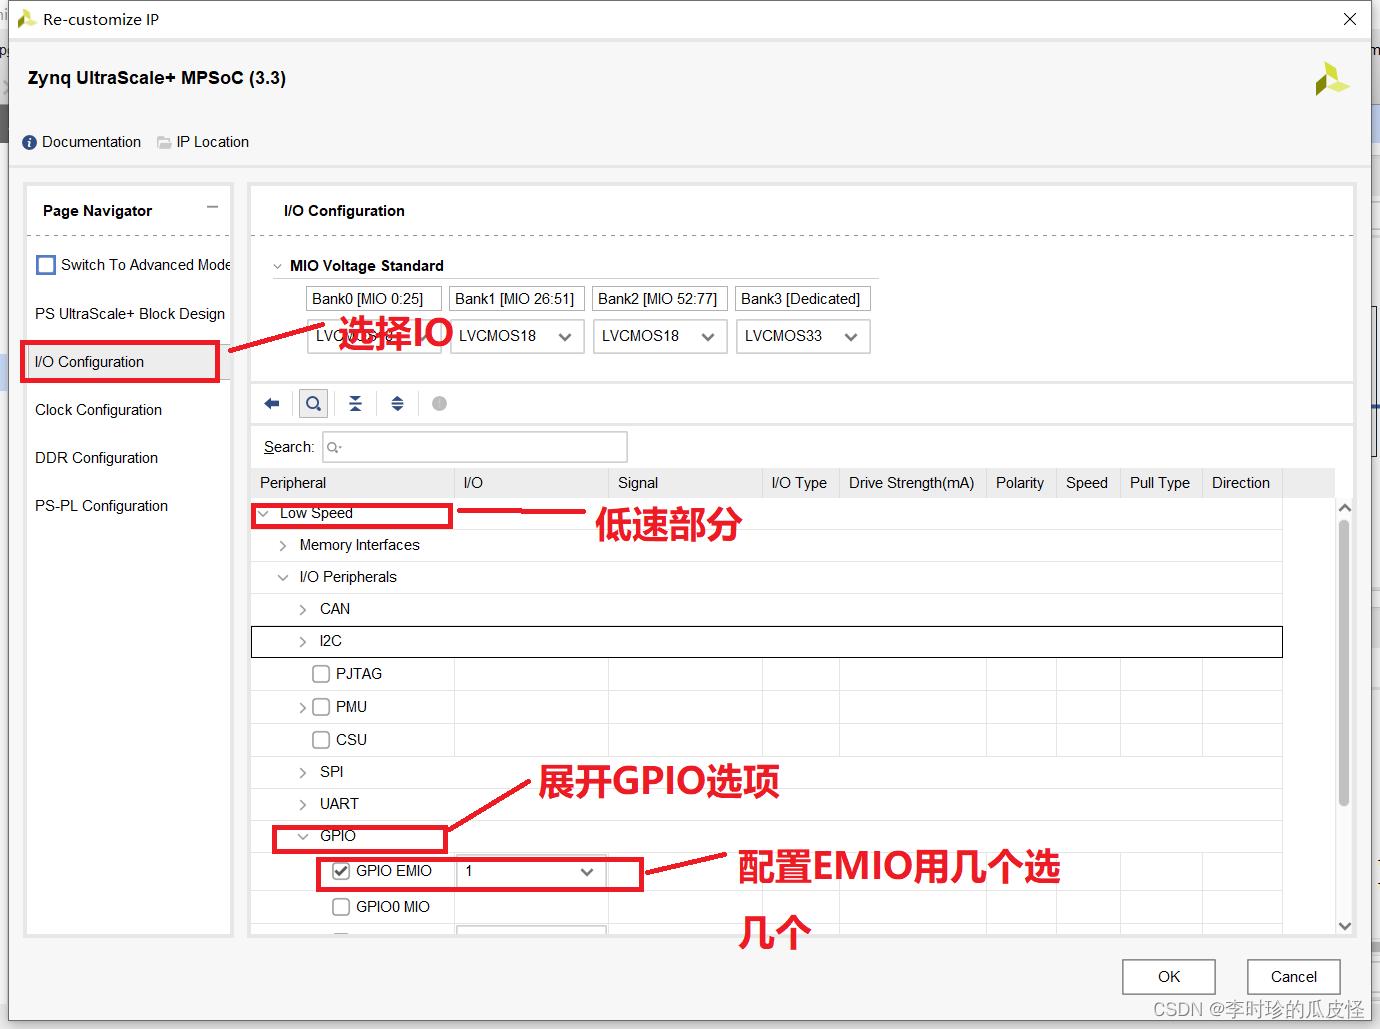Expand the Memory Interfaces tree node
The height and width of the screenshot is (1029, 1380).
(x=283, y=545)
